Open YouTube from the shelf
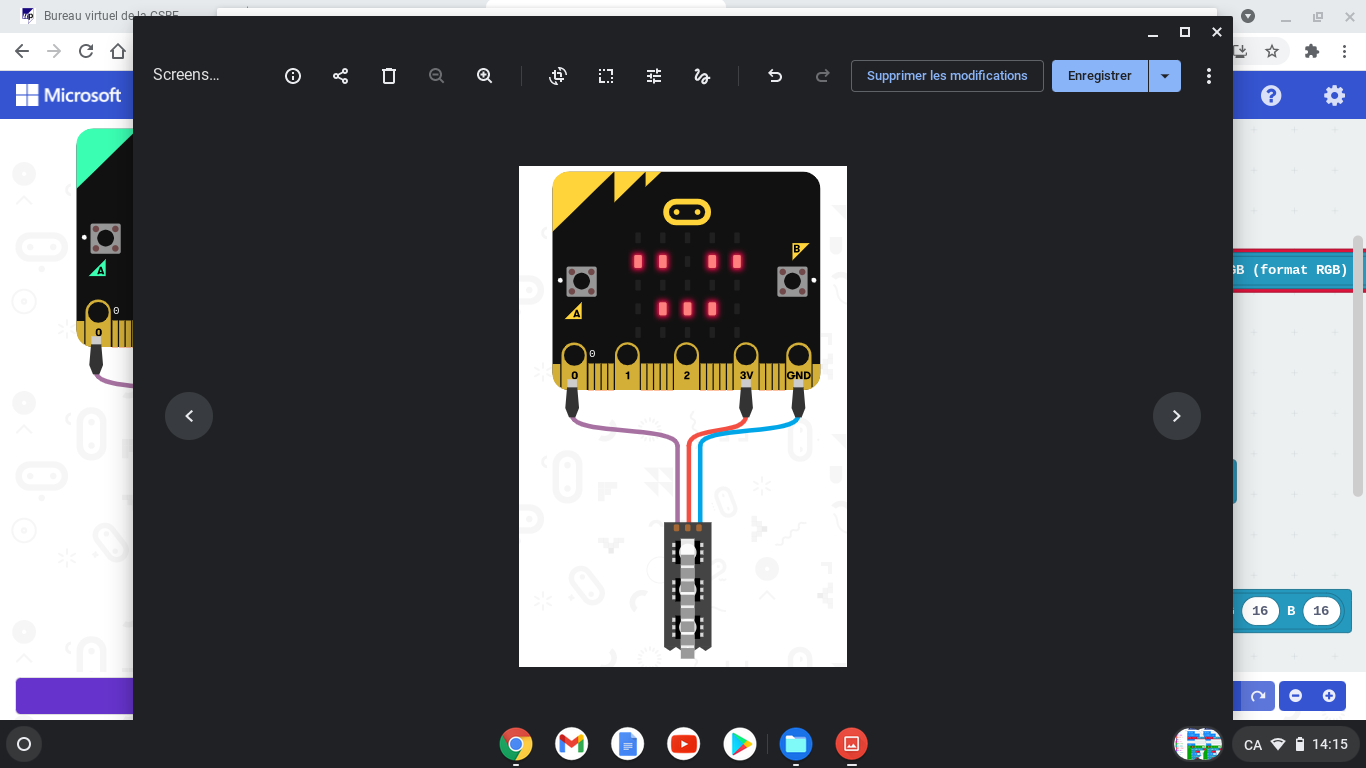Image resolution: width=1366 pixels, height=768 pixels. click(684, 744)
